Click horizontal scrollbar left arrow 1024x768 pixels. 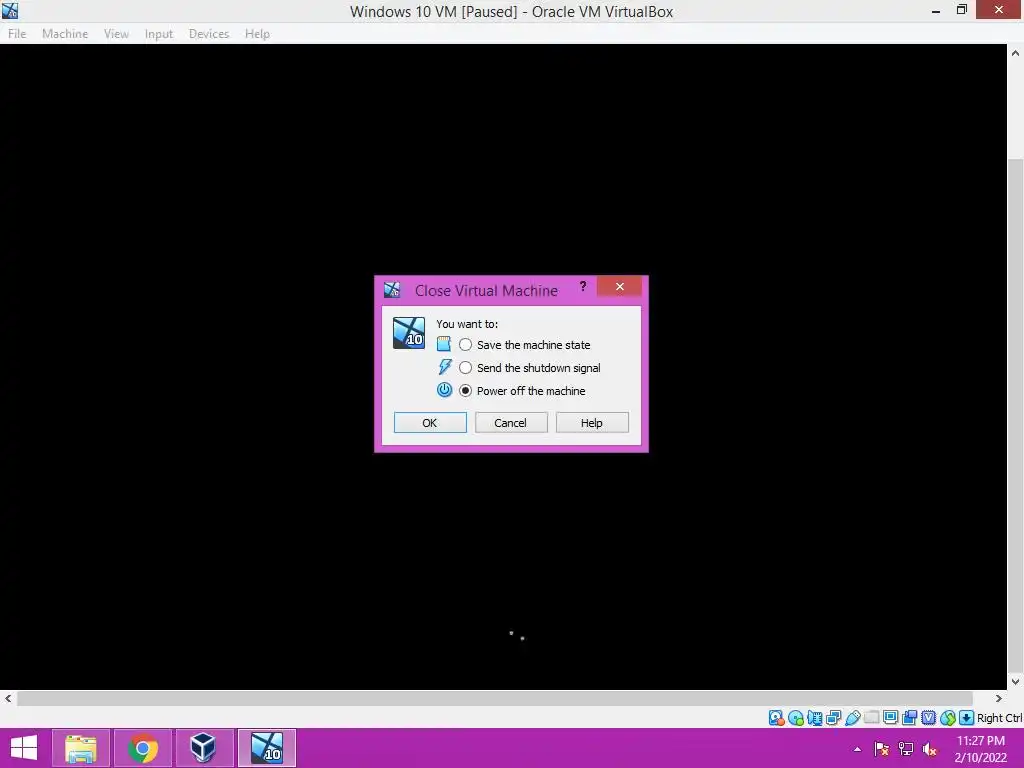[x=8, y=698]
